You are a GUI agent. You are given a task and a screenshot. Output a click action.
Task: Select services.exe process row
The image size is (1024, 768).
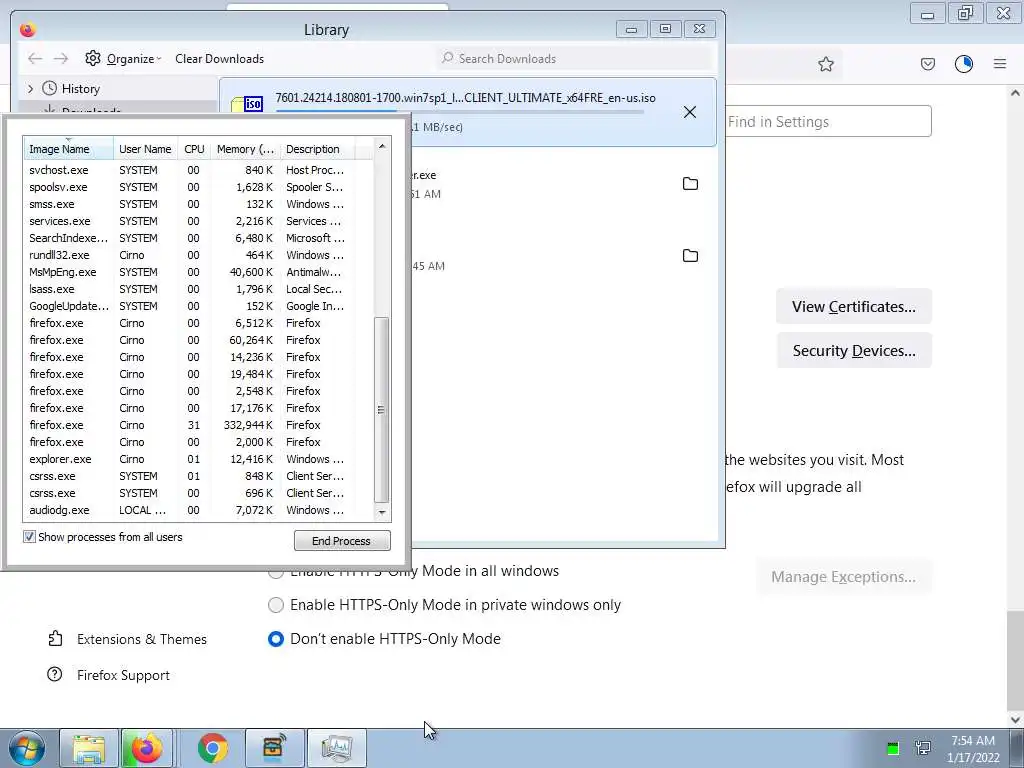(x=198, y=221)
